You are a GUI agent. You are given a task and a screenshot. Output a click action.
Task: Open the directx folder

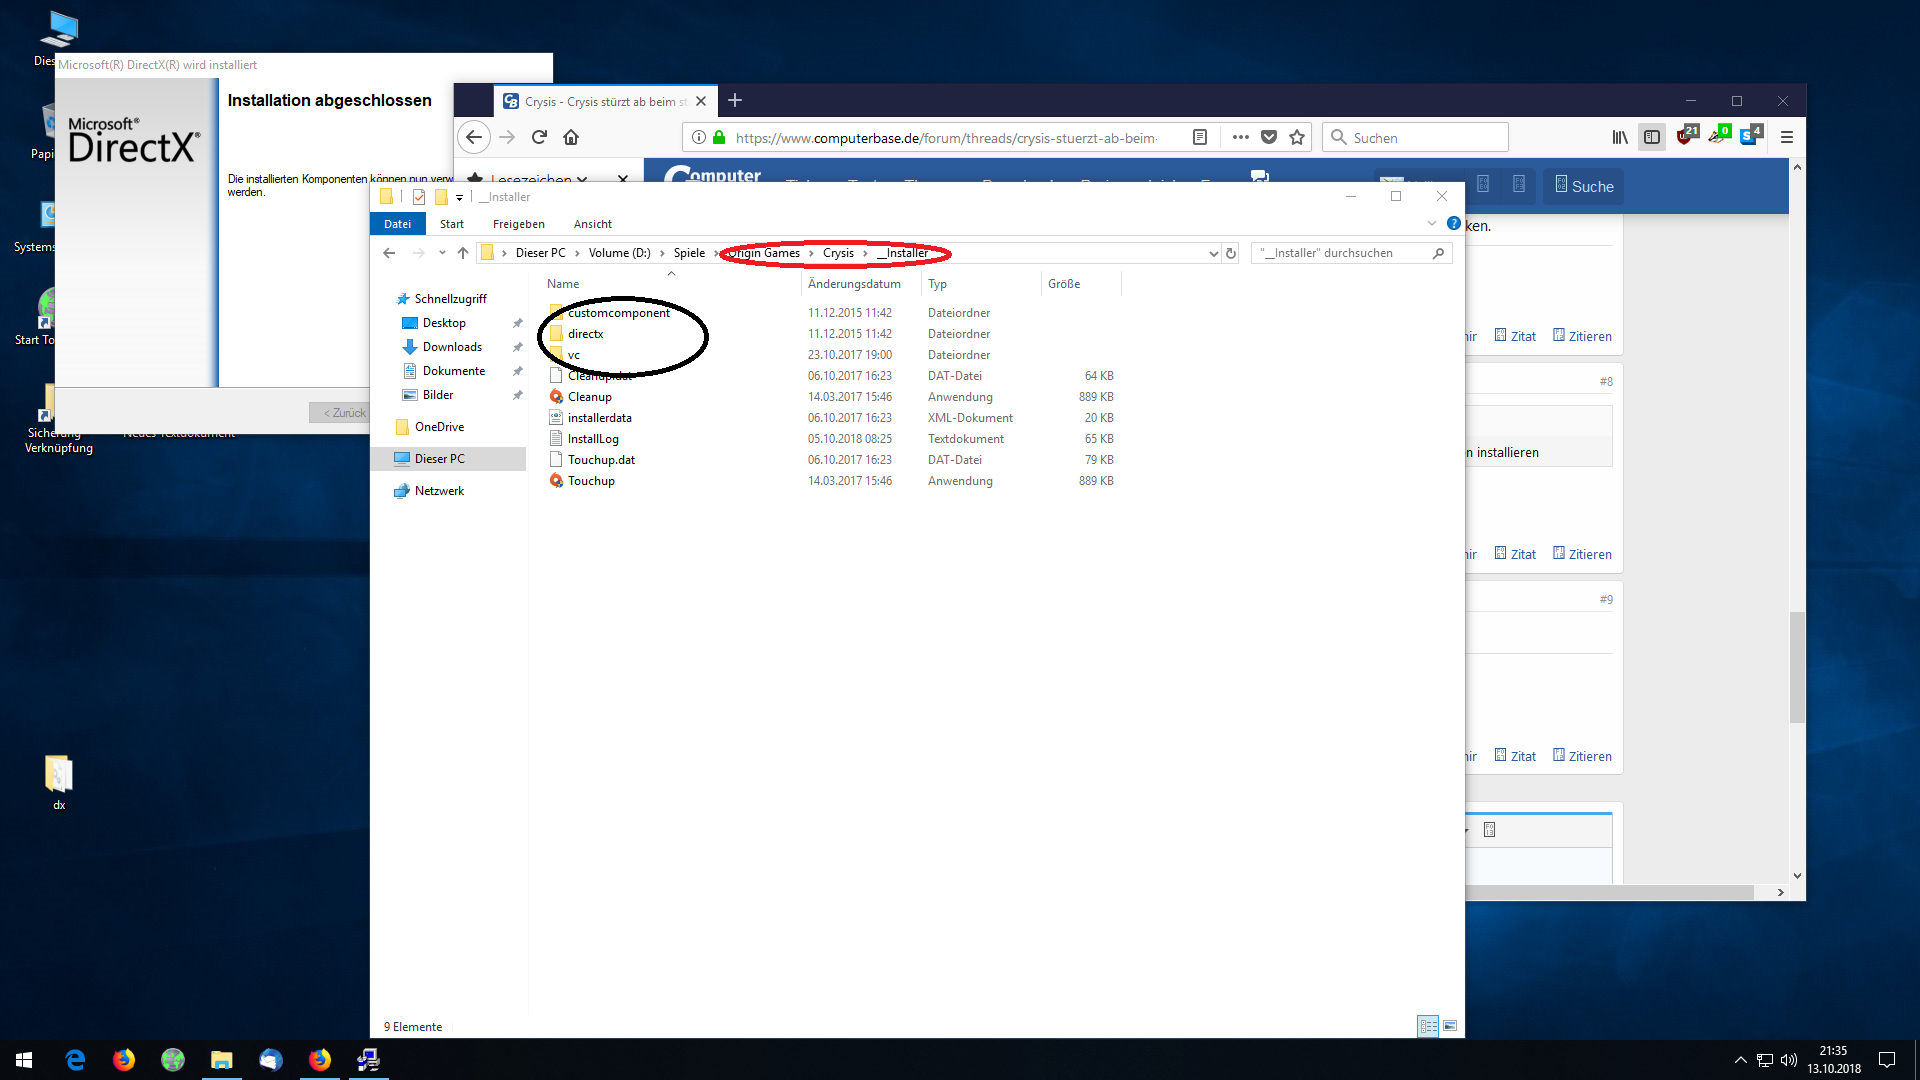point(585,334)
